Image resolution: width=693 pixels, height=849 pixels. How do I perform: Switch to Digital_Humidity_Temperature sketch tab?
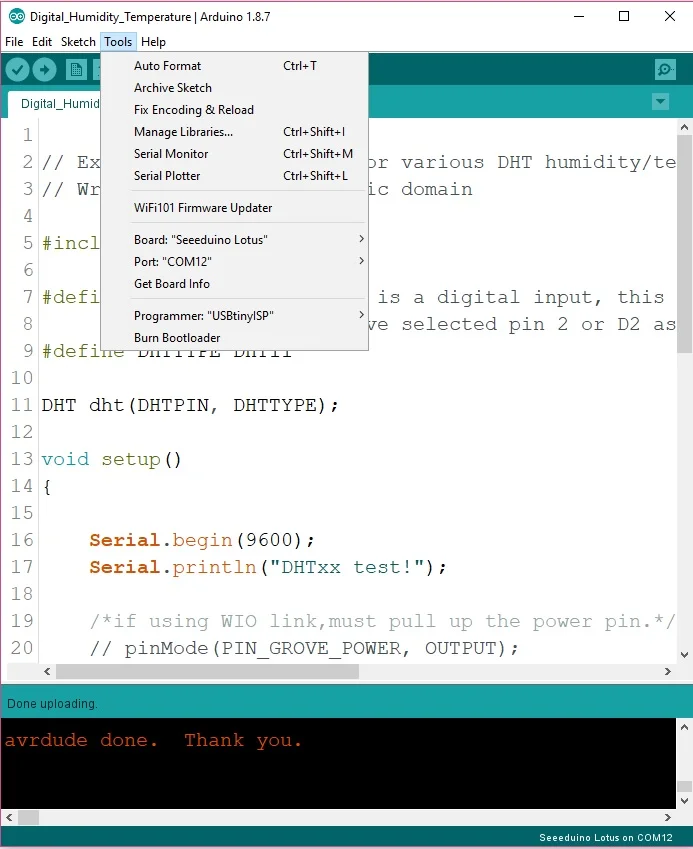coord(54,104)
